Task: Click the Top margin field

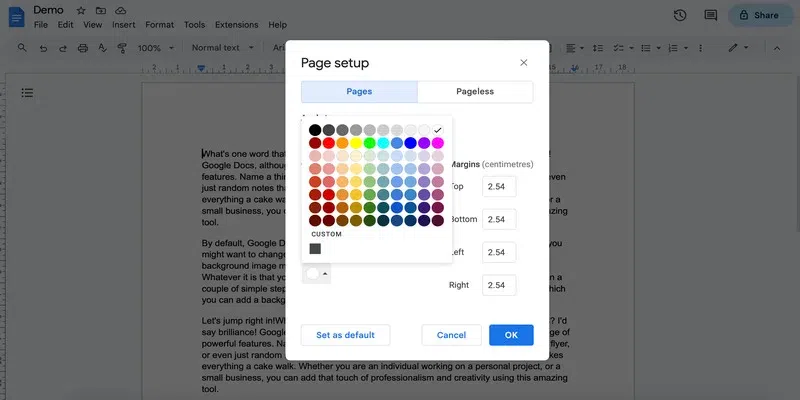Action: [499, 187]
